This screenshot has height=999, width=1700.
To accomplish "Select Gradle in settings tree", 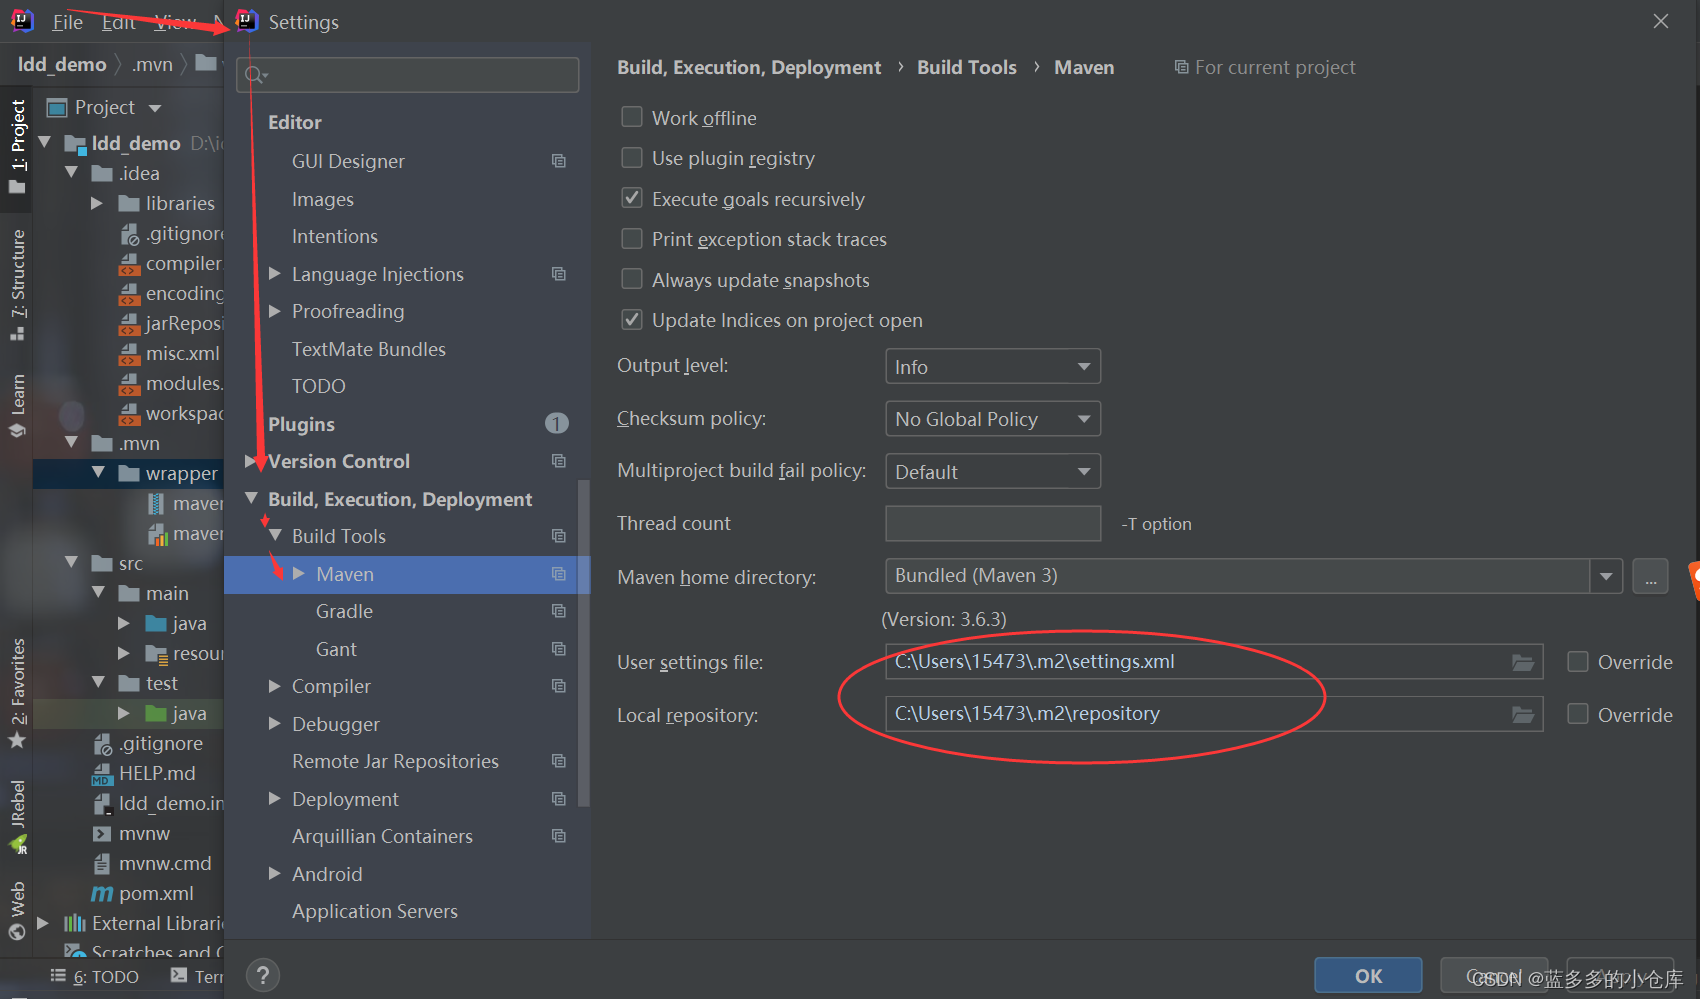I will point(344,611).
